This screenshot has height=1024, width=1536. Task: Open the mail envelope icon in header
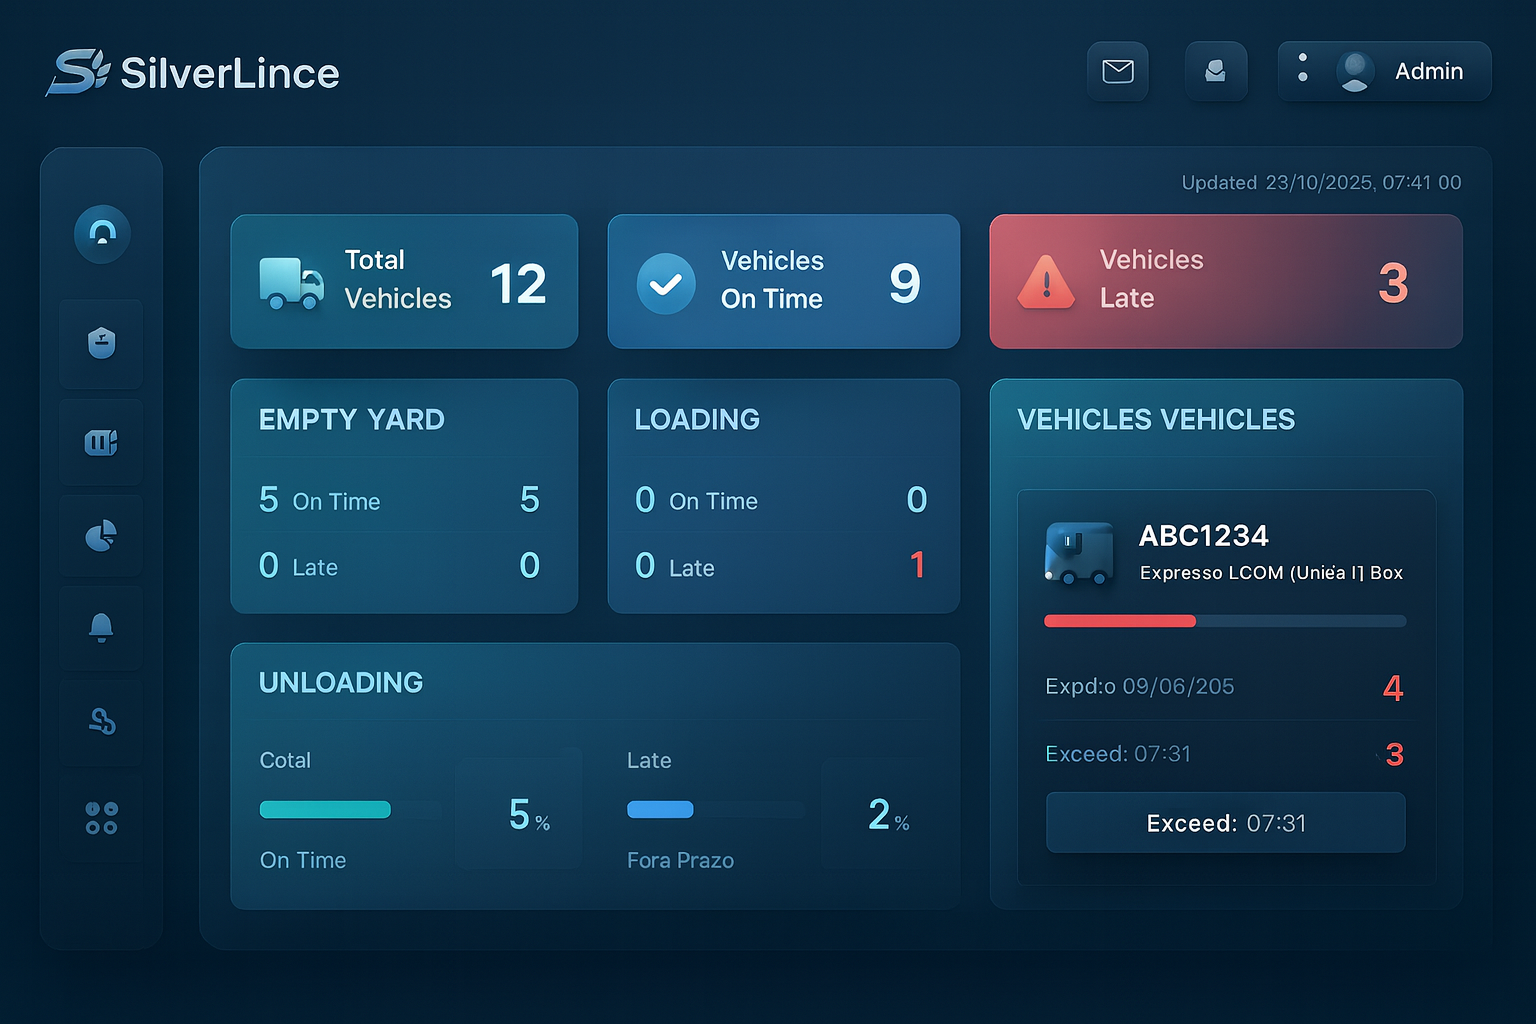1117,71
